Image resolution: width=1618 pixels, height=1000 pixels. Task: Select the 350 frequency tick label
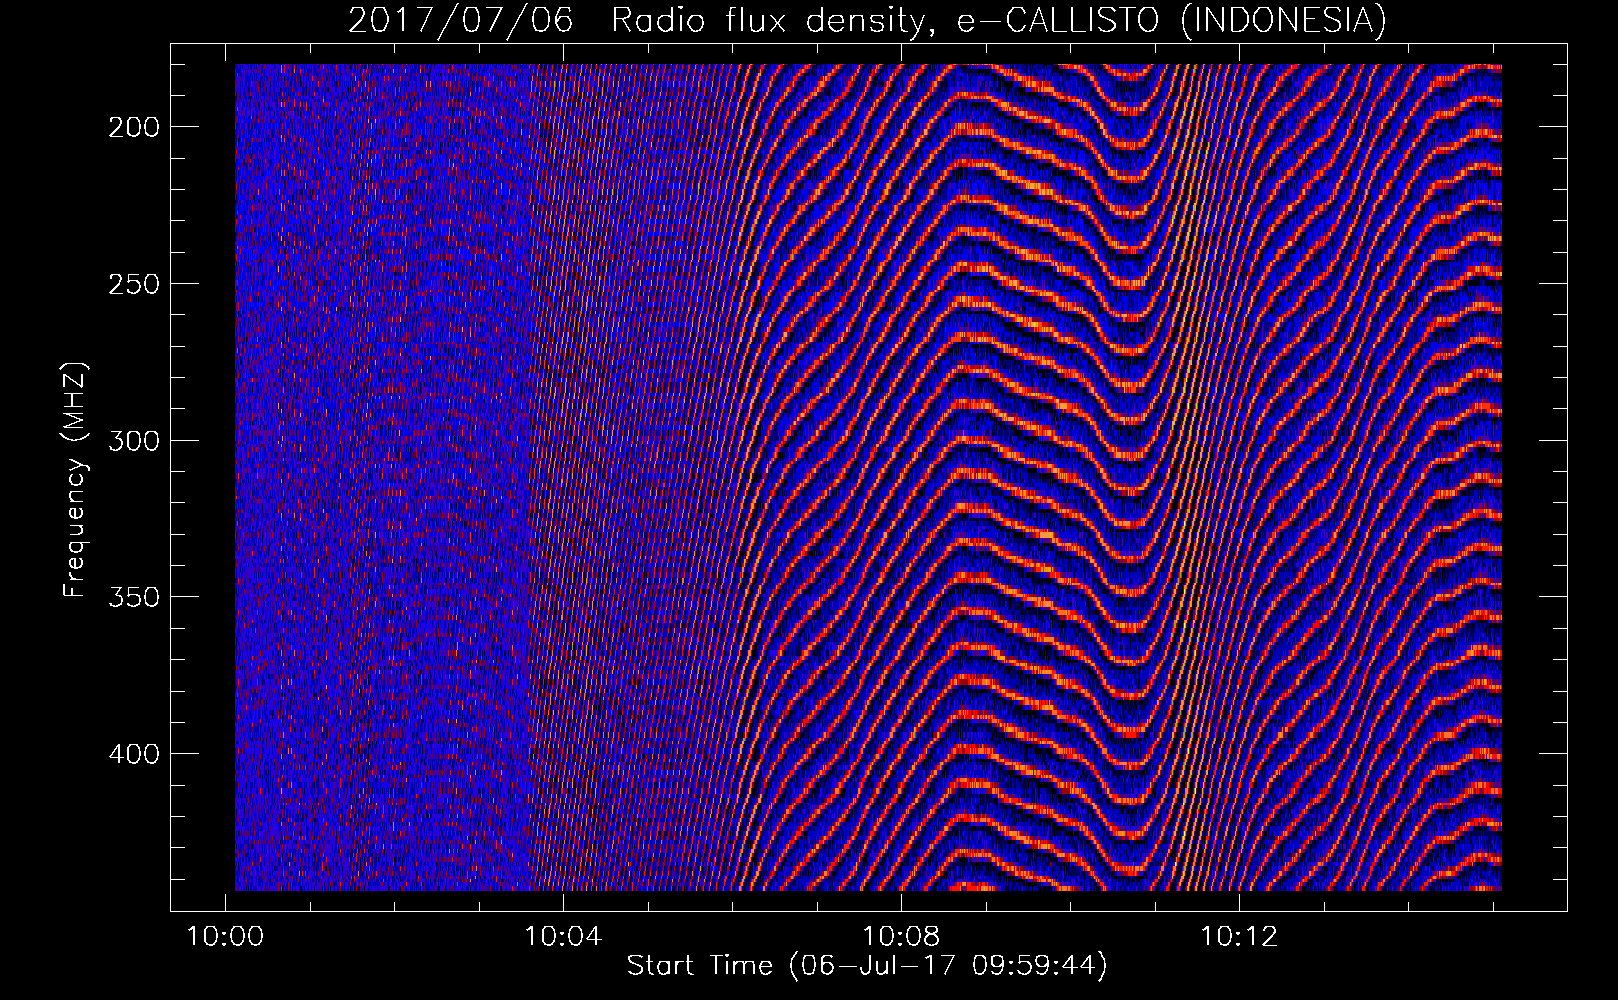click(x=133, y=597)
